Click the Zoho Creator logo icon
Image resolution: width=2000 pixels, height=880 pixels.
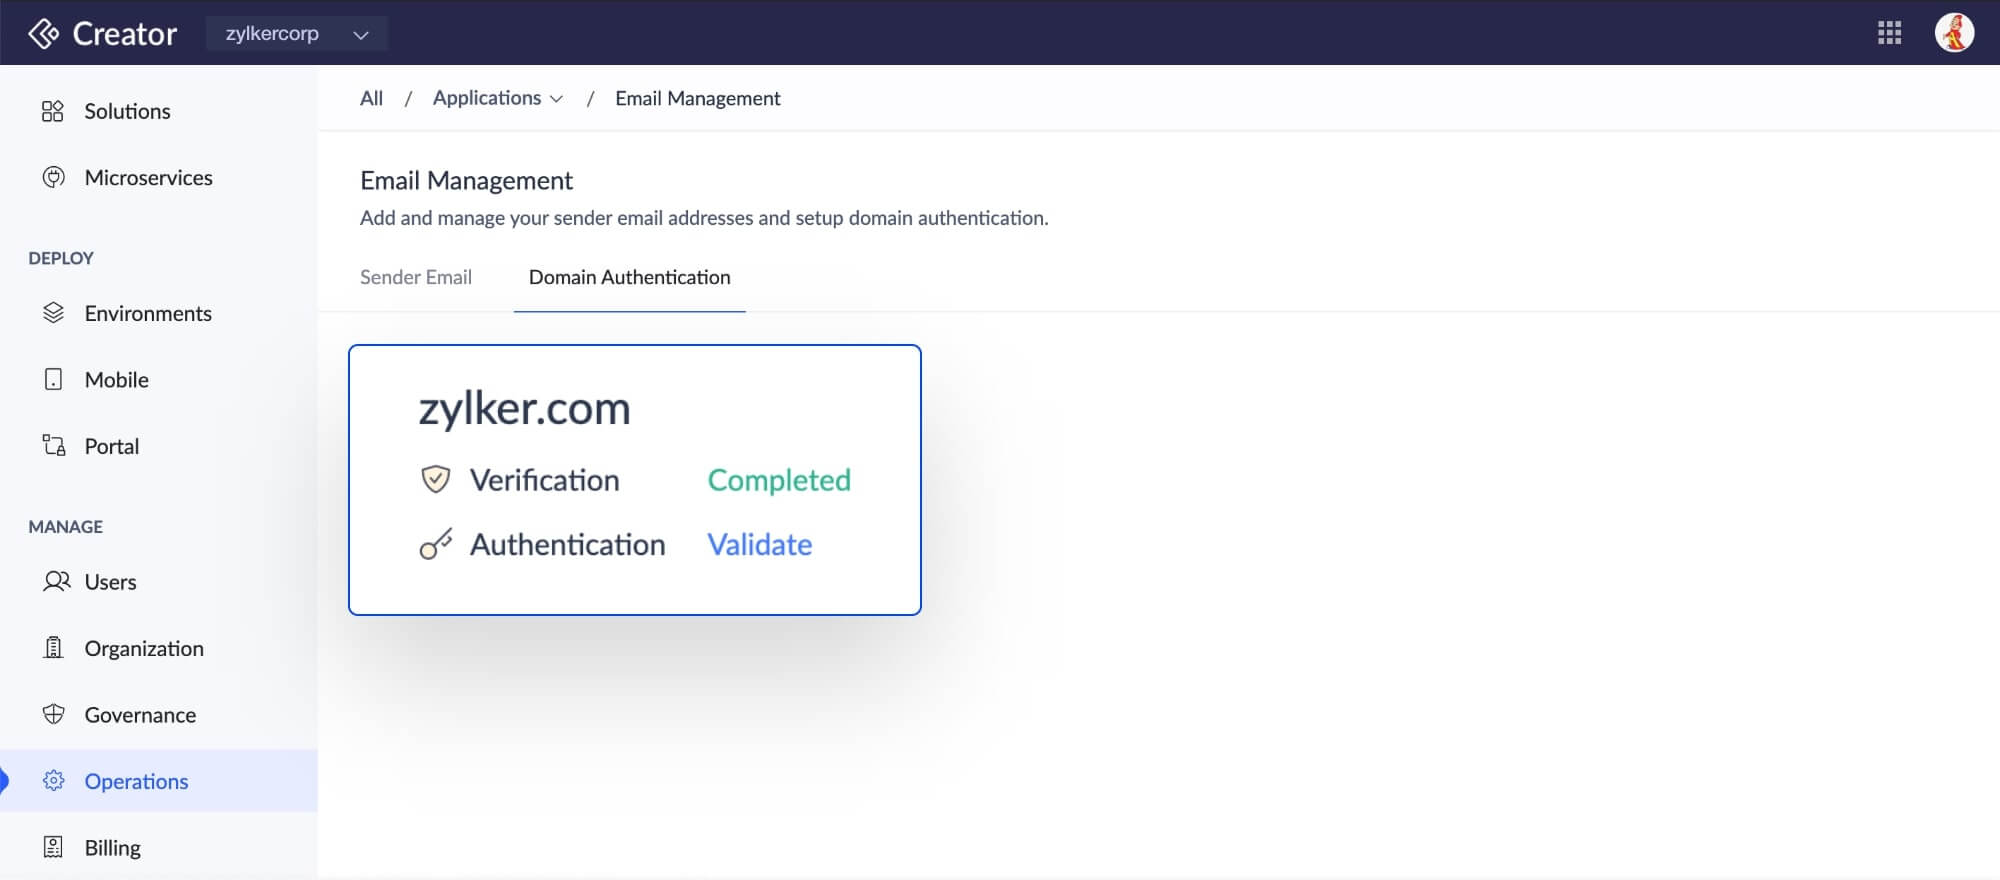pos(44,33)
